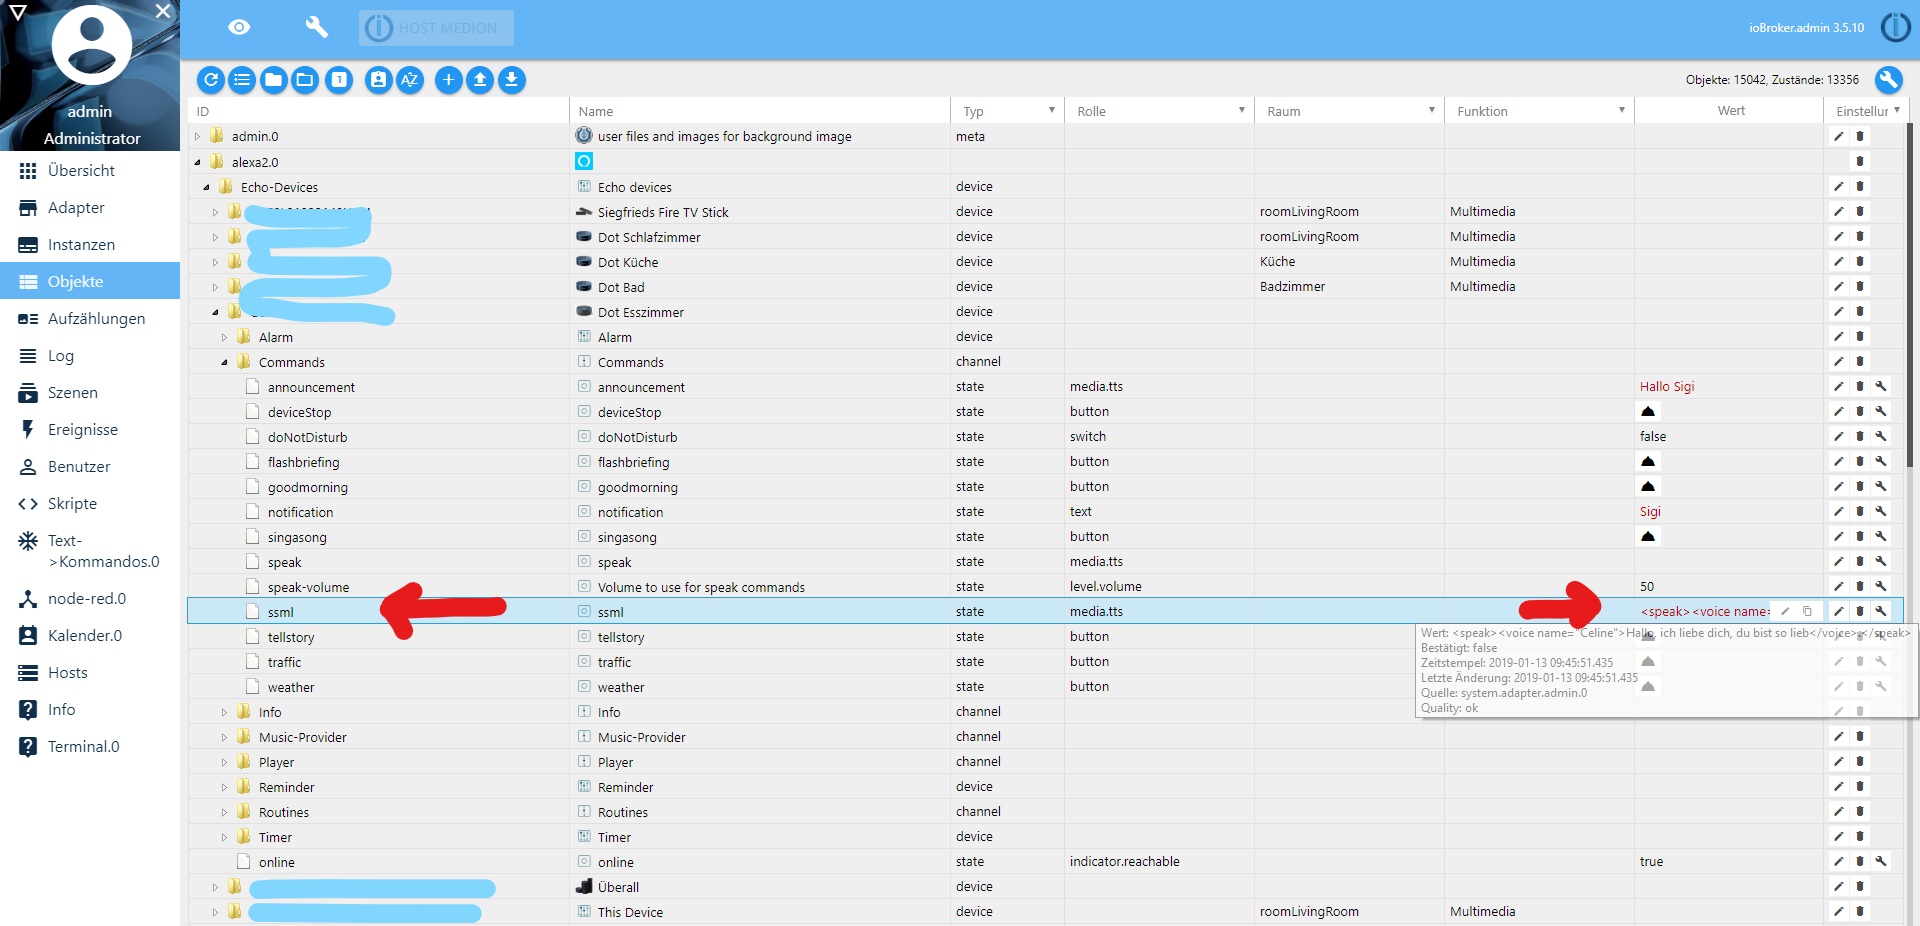The image size is (1920, 926).
Task: Edit the ssml object with pencil
Action: click(1839, 611)
